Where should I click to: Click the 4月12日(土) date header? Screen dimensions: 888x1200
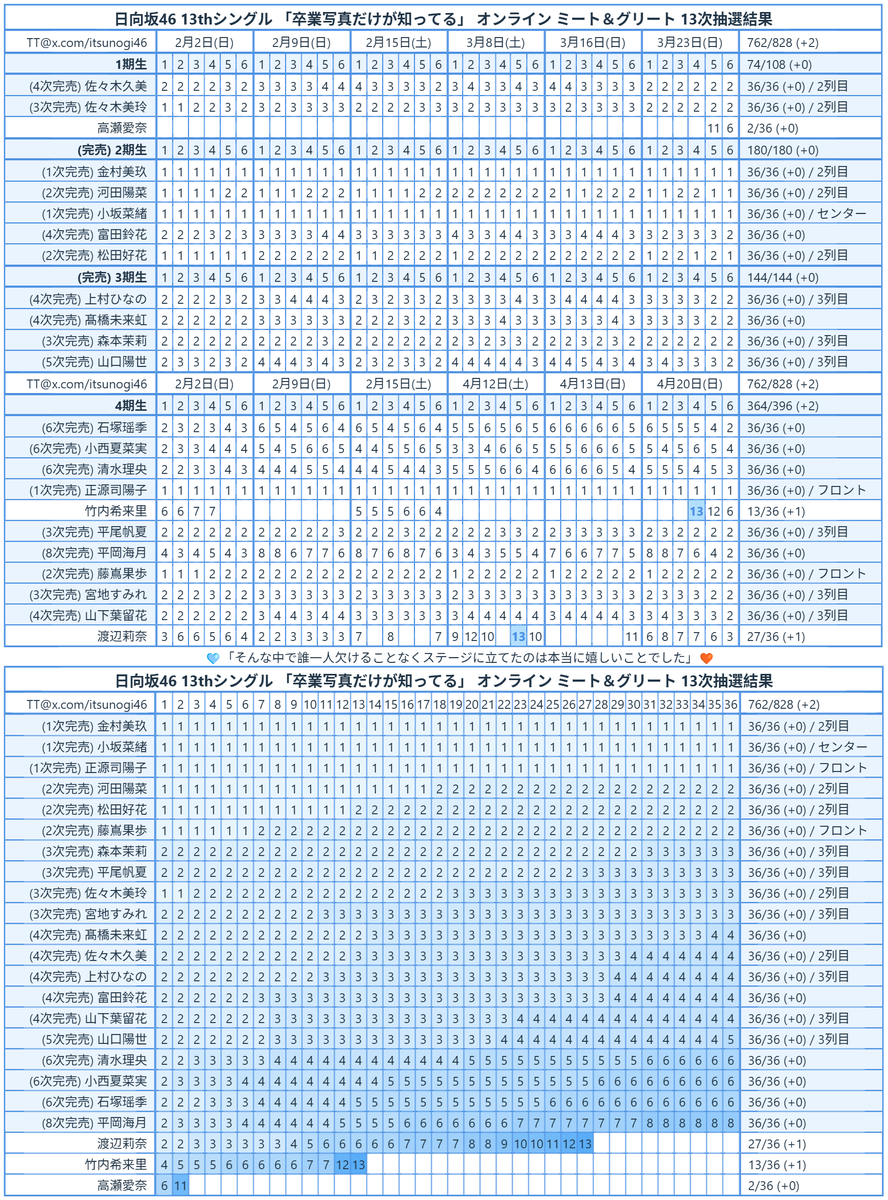pyautogui.click(x=497, y=383)
